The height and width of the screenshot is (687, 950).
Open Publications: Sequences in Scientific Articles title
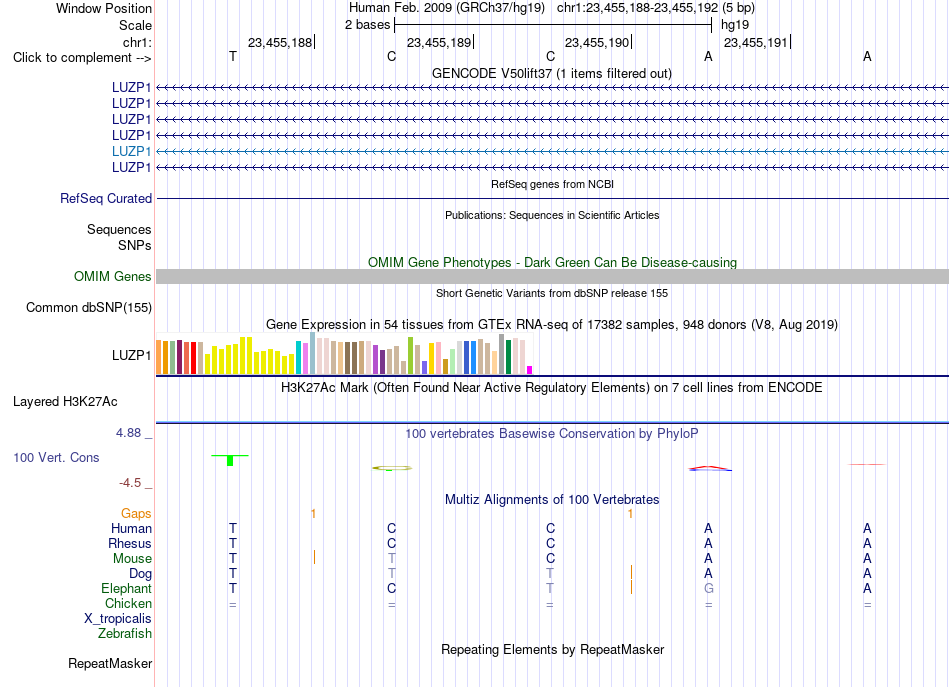pyautogui.click(x=552, y=215)
